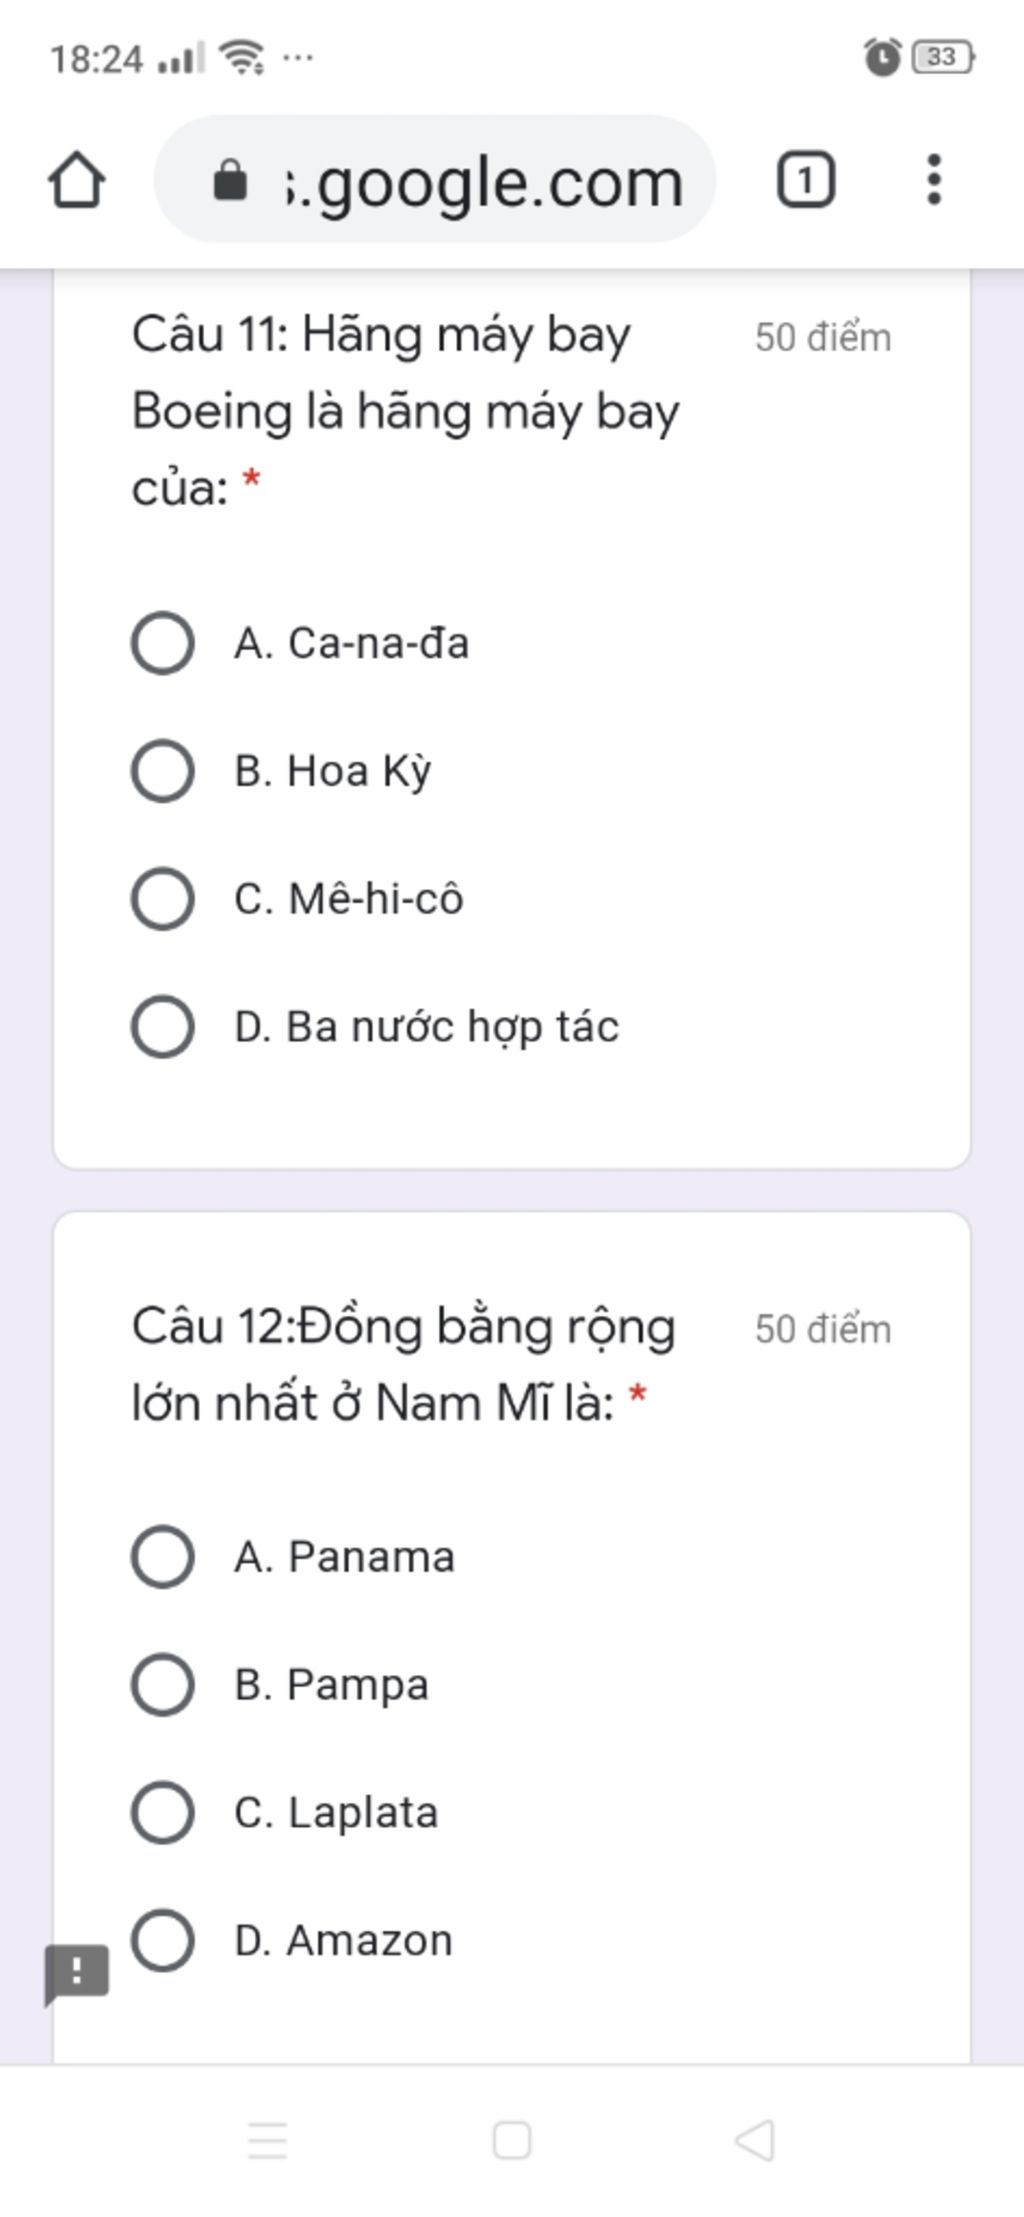Tap the padlock site security icon
Screen dimensions: 1024x2217
(231, 181)
